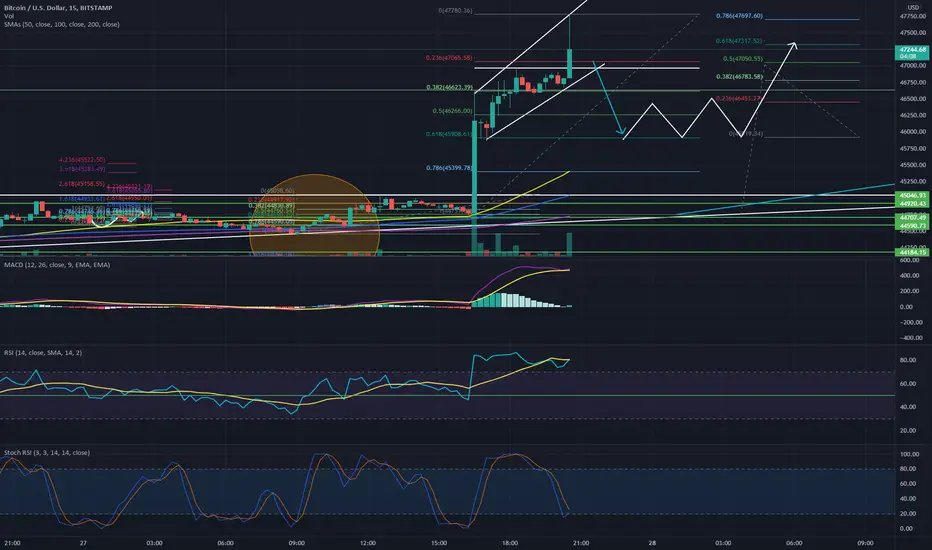
Task: Click the 45750.00 price axis label
Action: coord(912,149)
